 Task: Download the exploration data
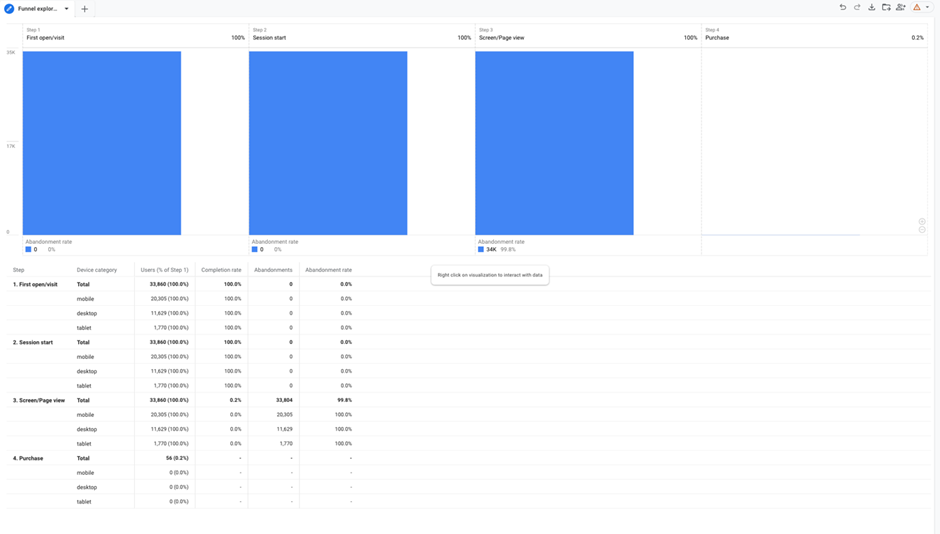click(872, 8)
